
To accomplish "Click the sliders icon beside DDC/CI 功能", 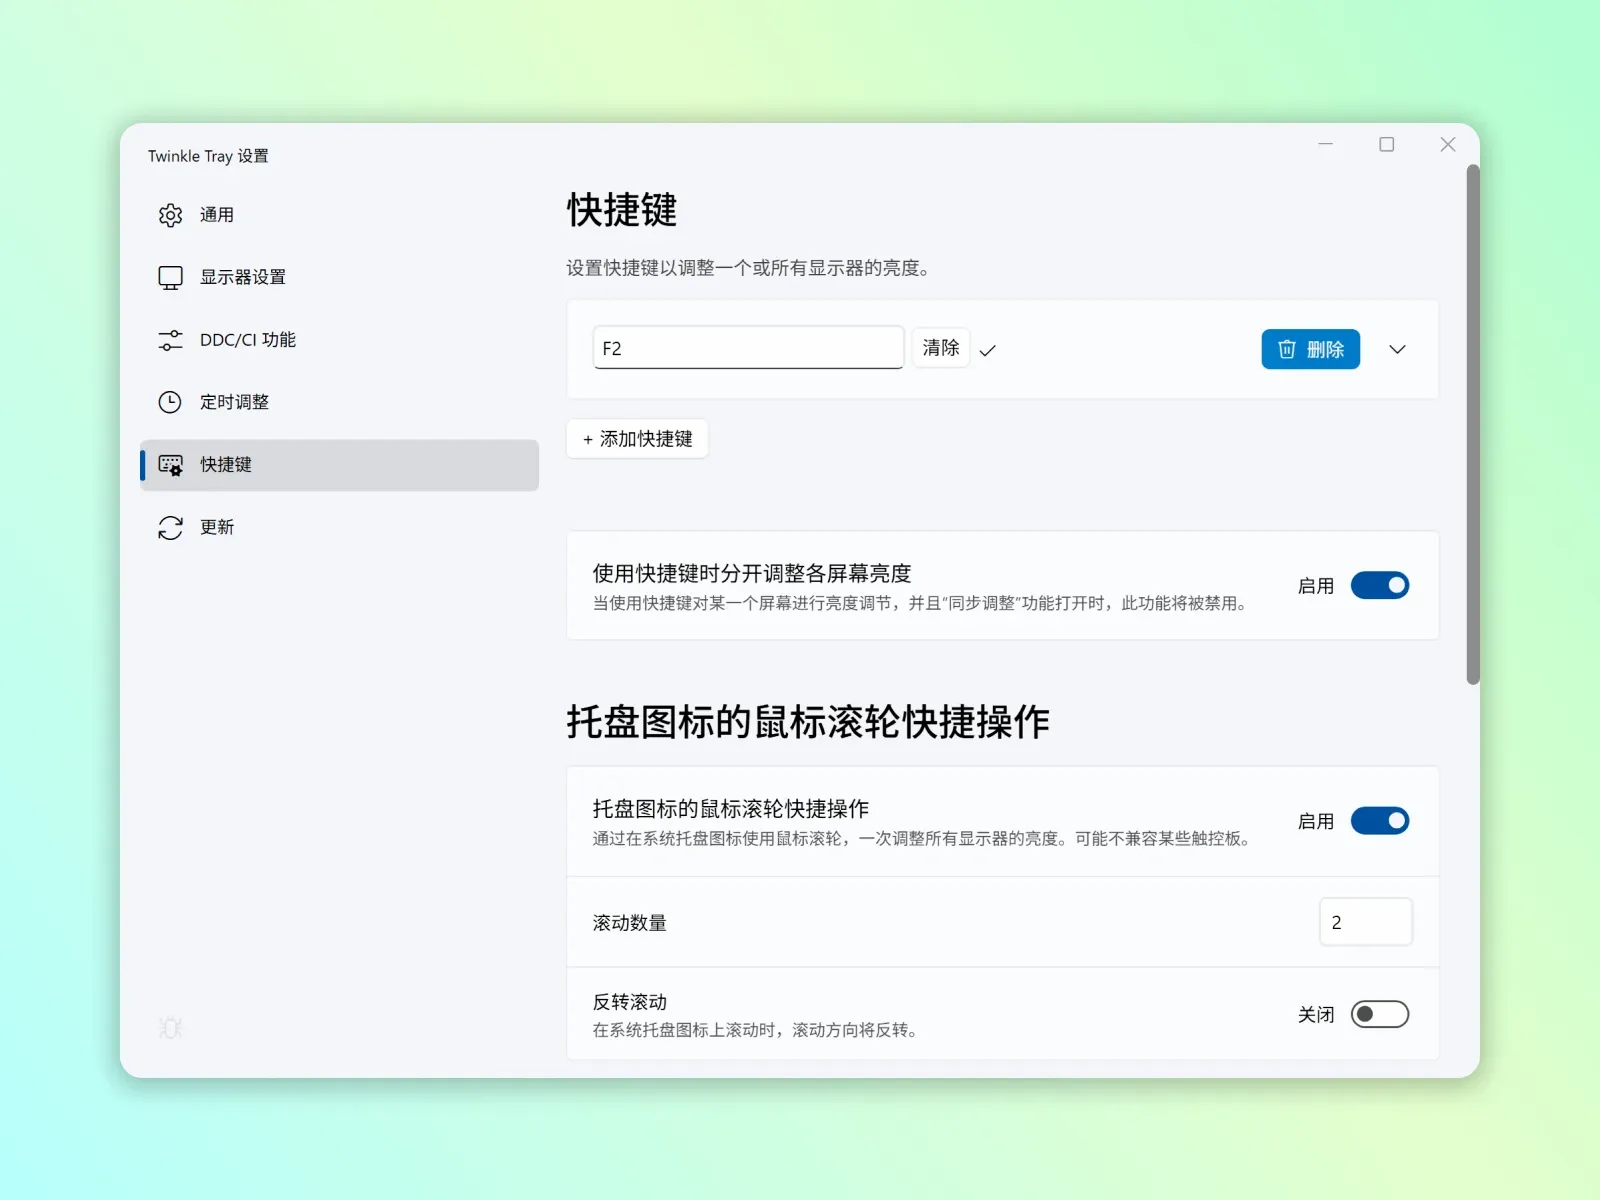I will (170, 340).
